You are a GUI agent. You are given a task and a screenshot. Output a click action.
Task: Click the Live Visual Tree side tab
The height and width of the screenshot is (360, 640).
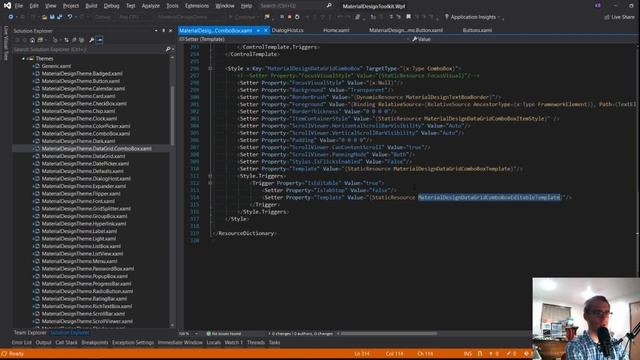(x=5, y=43)
